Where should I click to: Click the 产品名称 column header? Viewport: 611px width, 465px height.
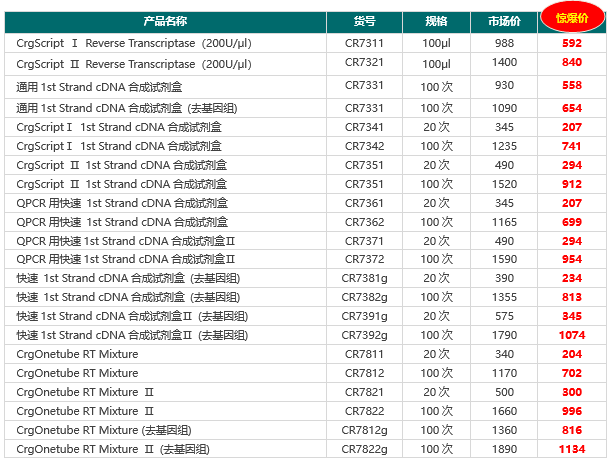point(165,21)
